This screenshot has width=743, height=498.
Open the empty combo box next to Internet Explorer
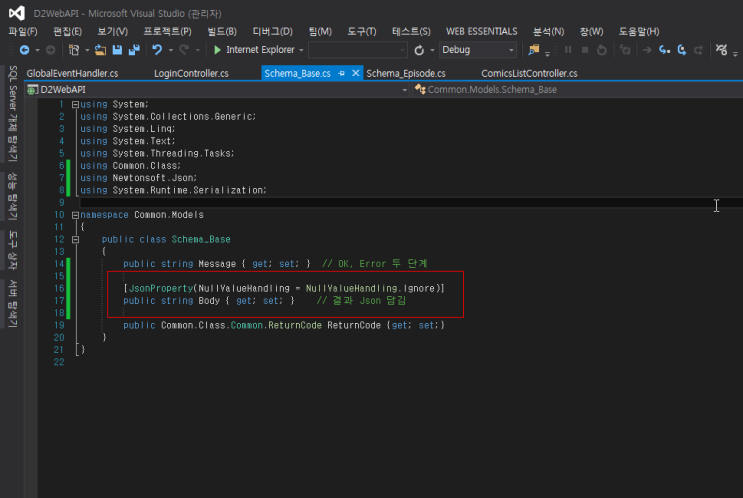point(358,50)
